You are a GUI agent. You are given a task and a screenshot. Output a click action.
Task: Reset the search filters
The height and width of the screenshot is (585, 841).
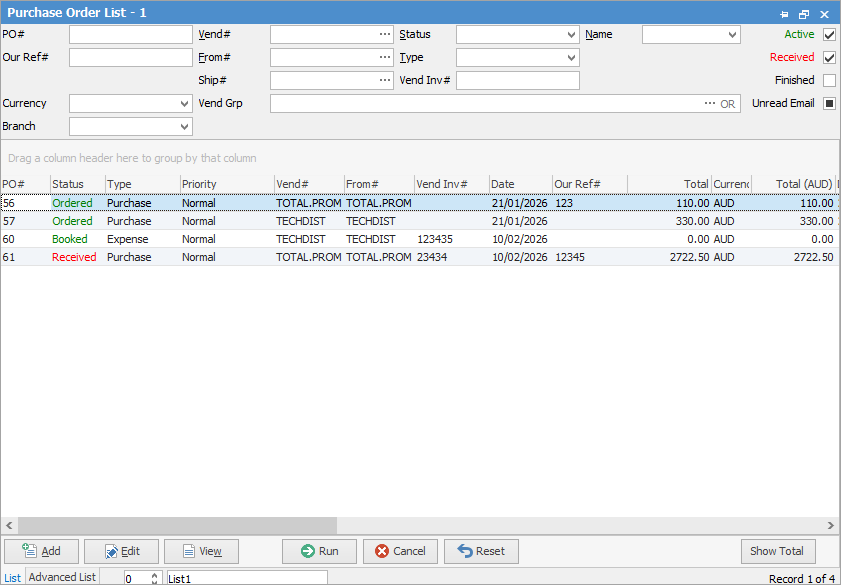pyautogui.click(x=481, y=551)
